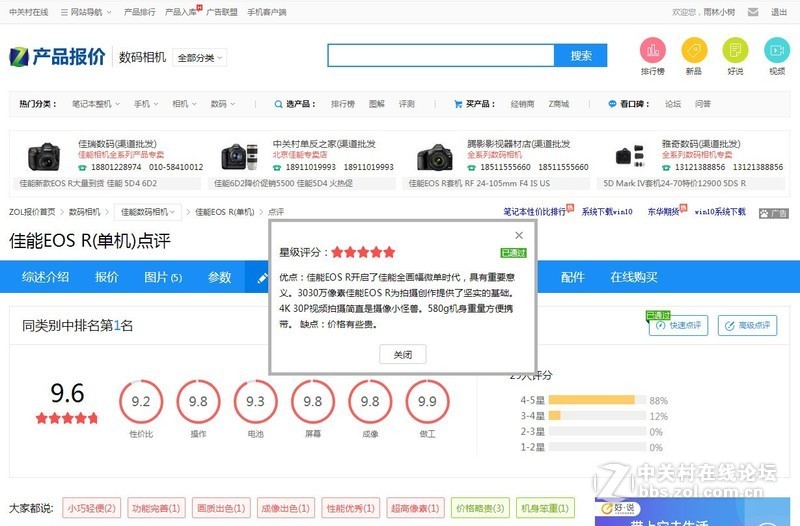This screenshot has height=526, width=800.
Task: Click the 评测 link
Action: click(x=407, y=104)
